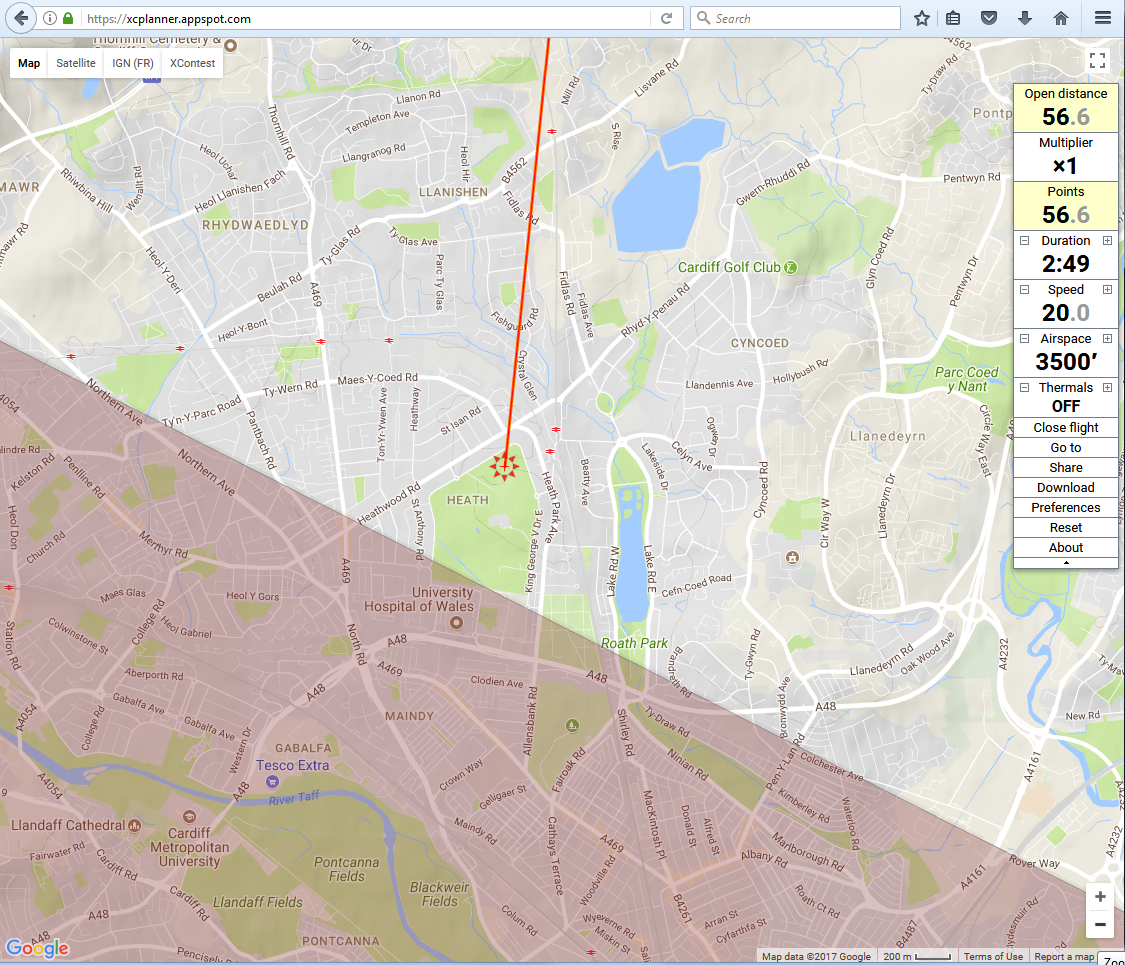Focus the browser Search box
This screenshot has height=965, width=1125.
pyautogui.click(x=795, y=19)
